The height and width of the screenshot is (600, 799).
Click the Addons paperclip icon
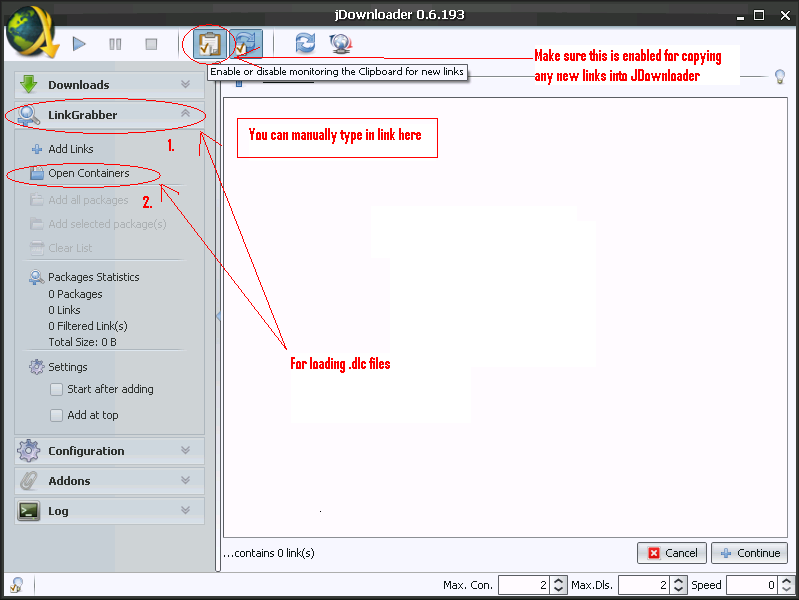coord(29,481)
